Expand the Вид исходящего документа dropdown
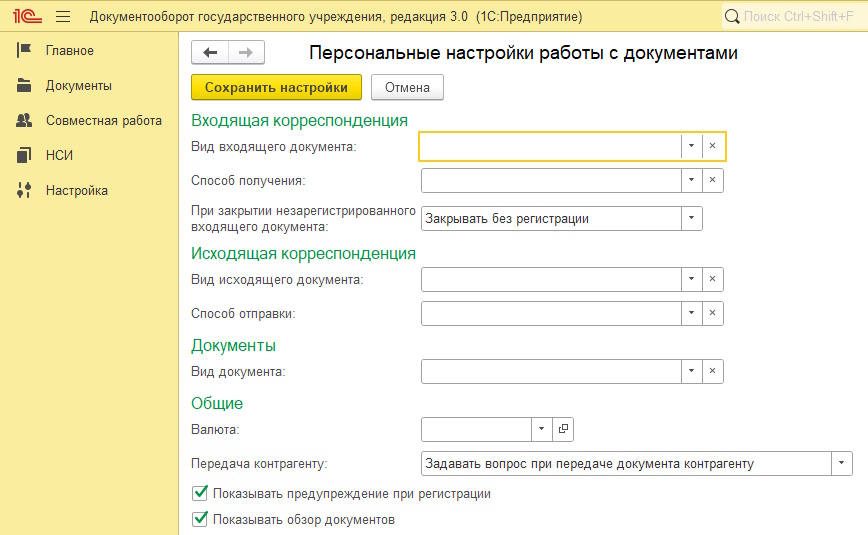The height and width of the screenshot is (535, 868). point(691,279)
